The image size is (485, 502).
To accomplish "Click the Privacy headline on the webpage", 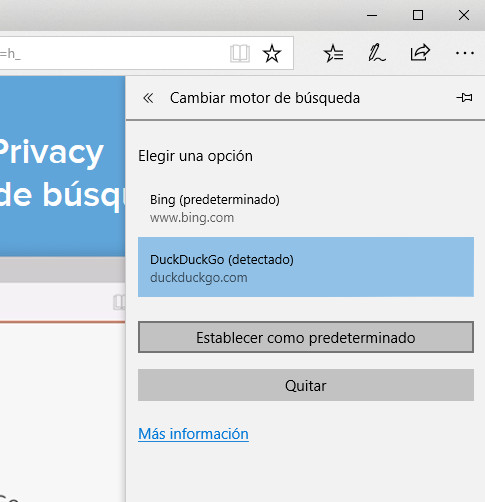I will (x=51, y=152).
